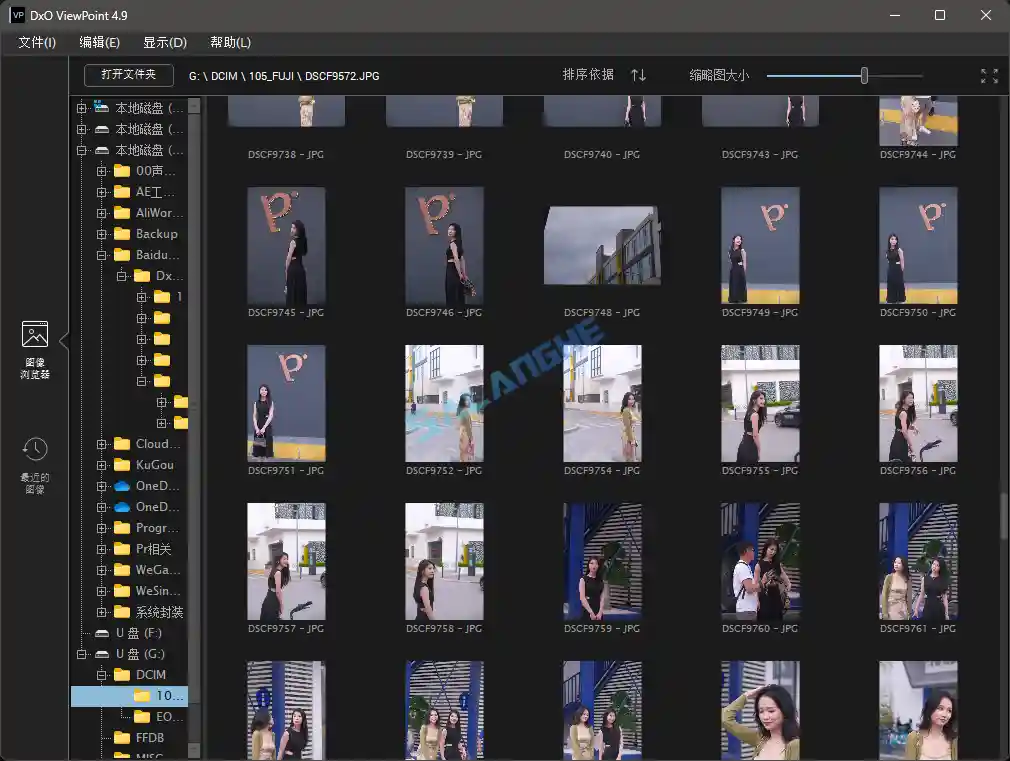The image size is (1010, 761).
Task: Open the 显示 menu
Action: point(164,42)
